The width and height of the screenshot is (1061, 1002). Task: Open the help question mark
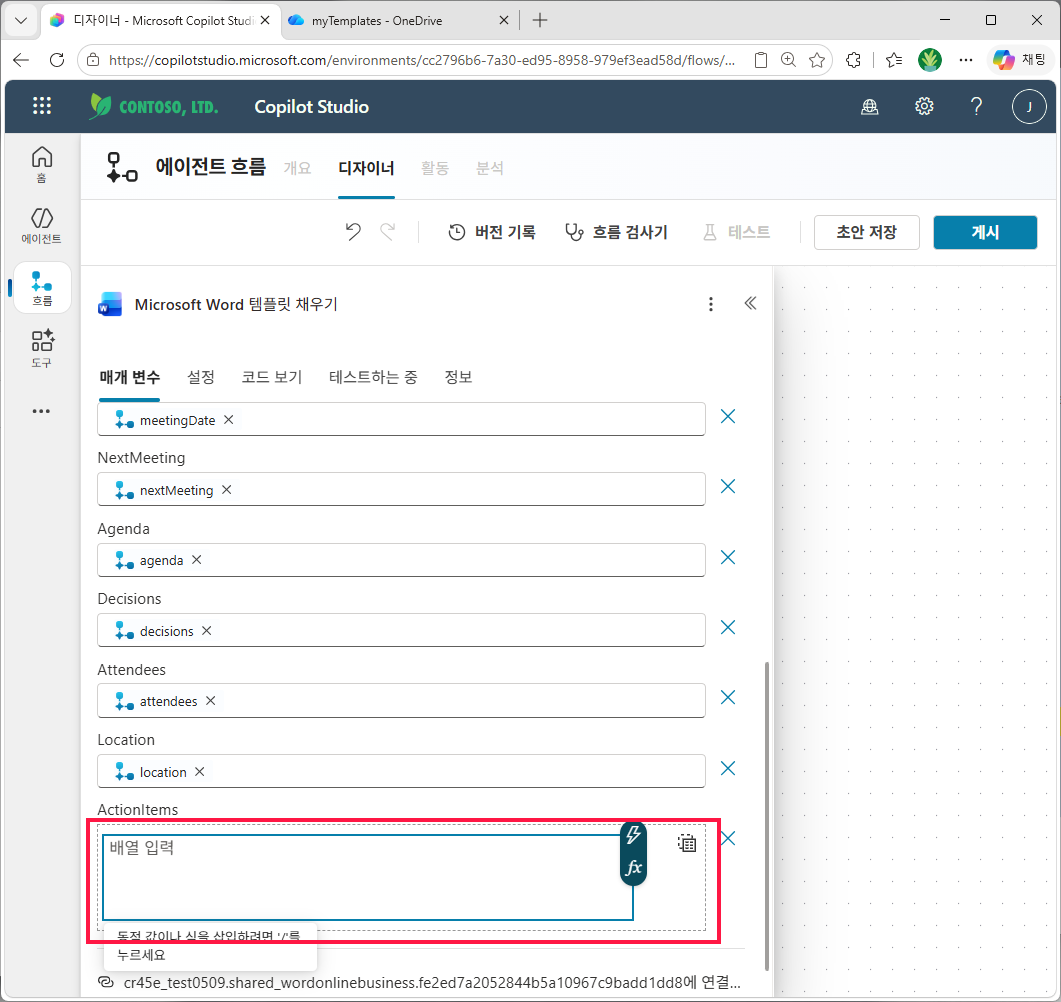click(x=976, y=106)
